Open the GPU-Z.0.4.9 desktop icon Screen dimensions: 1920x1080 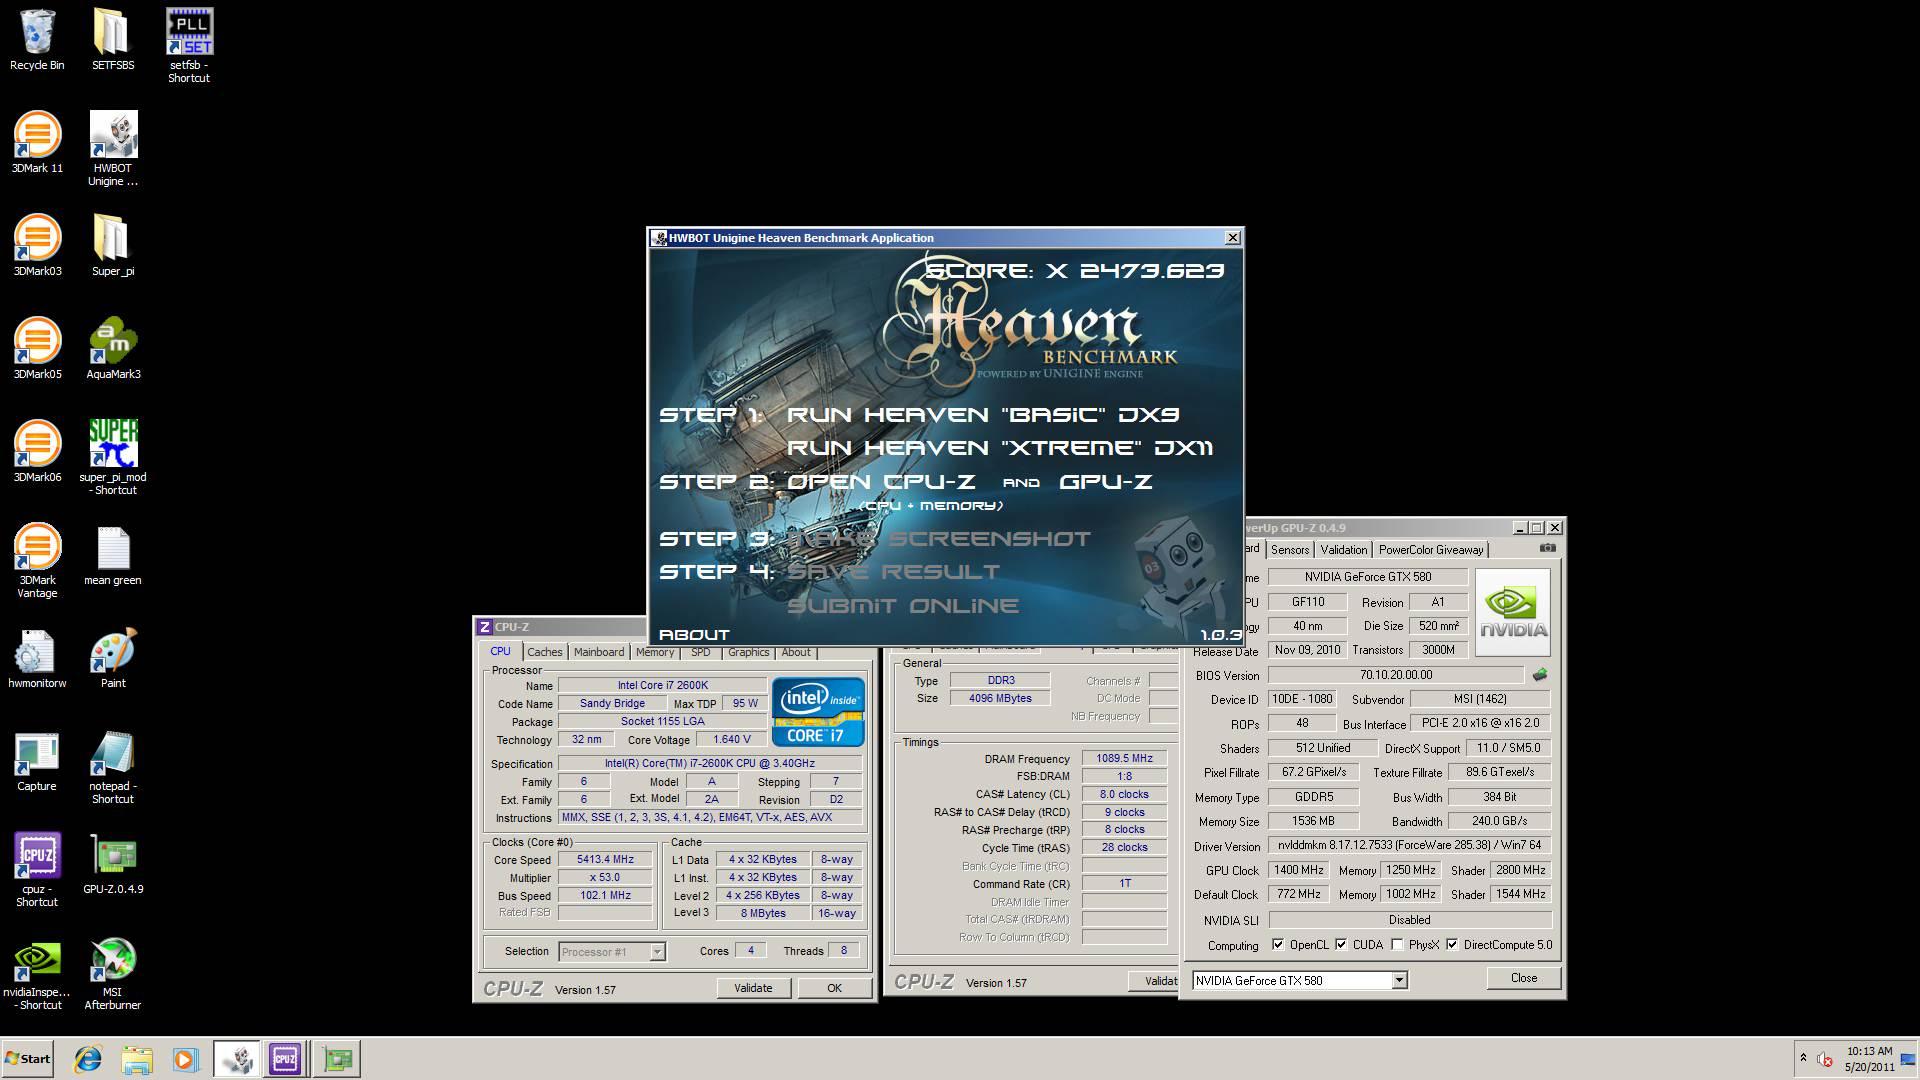[113, 864]
